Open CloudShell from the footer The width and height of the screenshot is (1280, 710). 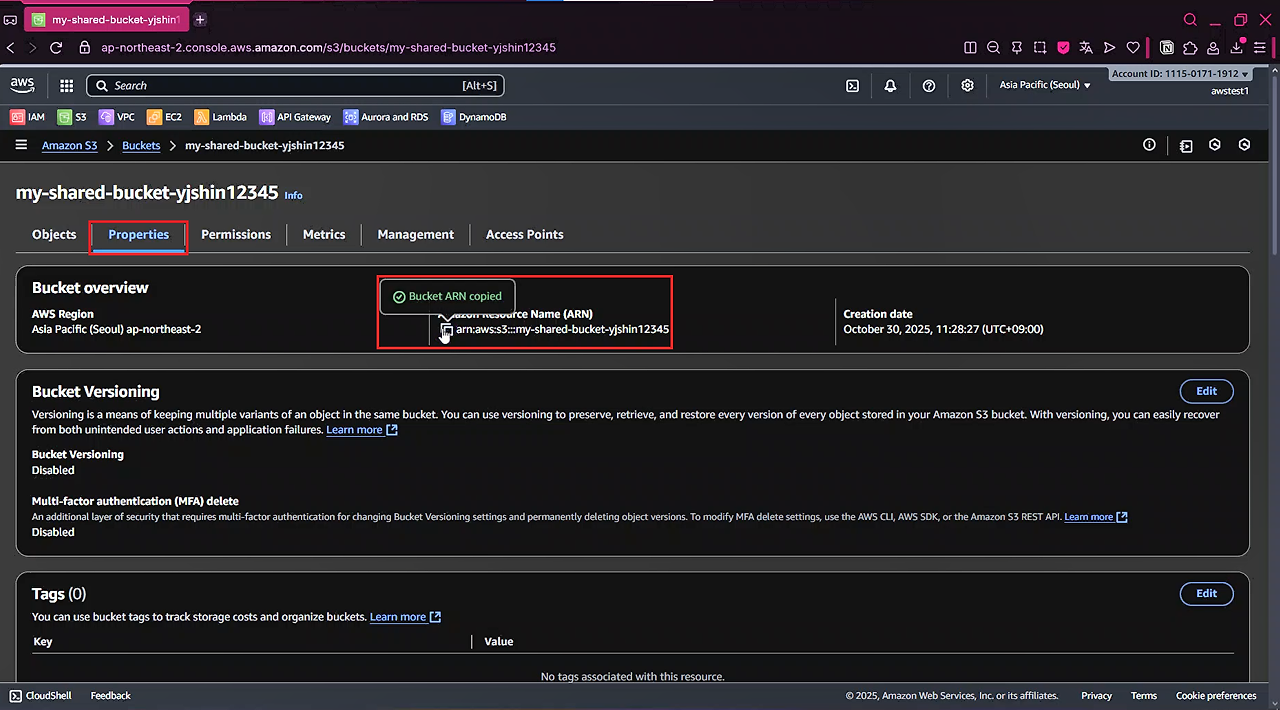point(40,696)
